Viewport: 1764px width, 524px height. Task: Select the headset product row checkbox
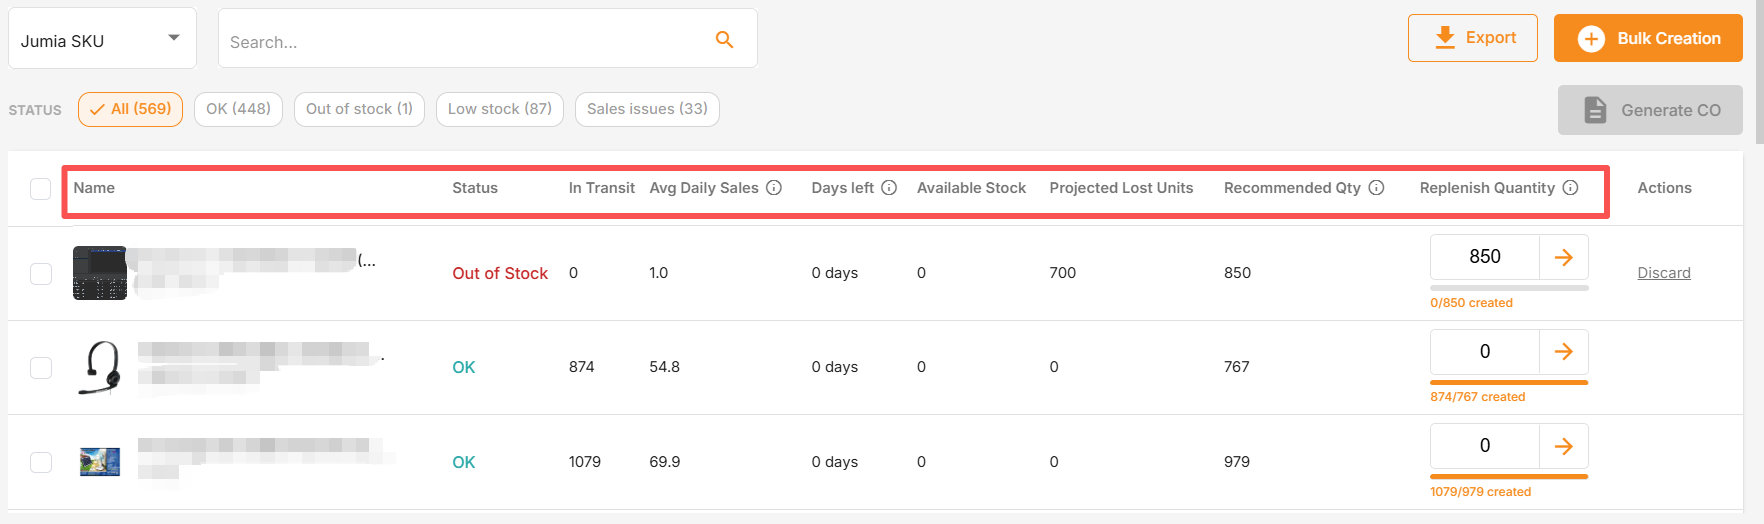click(x=41, y=368)
